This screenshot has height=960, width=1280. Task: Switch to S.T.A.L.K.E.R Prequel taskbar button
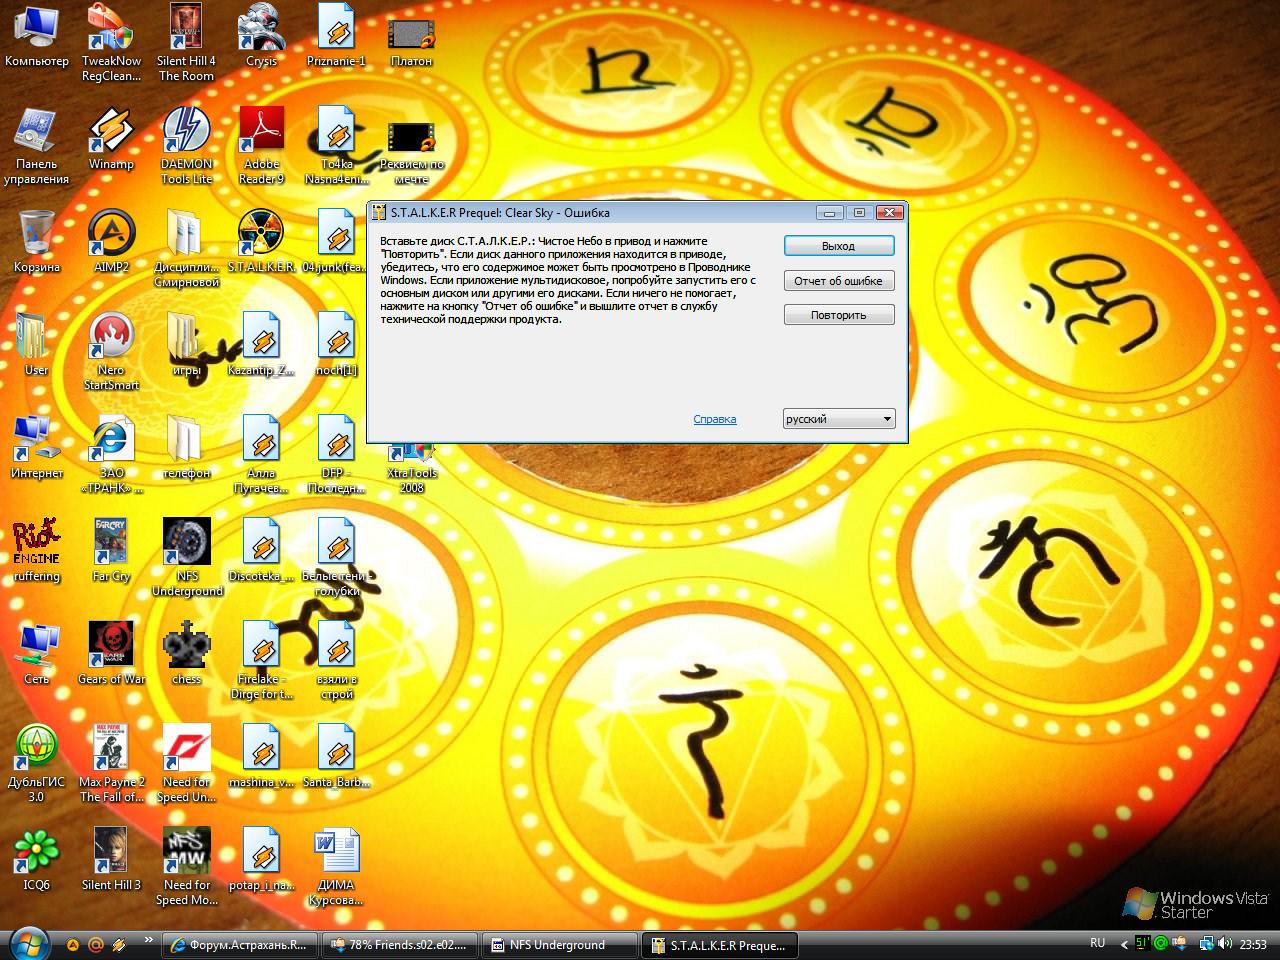click(x=720, y=945)
